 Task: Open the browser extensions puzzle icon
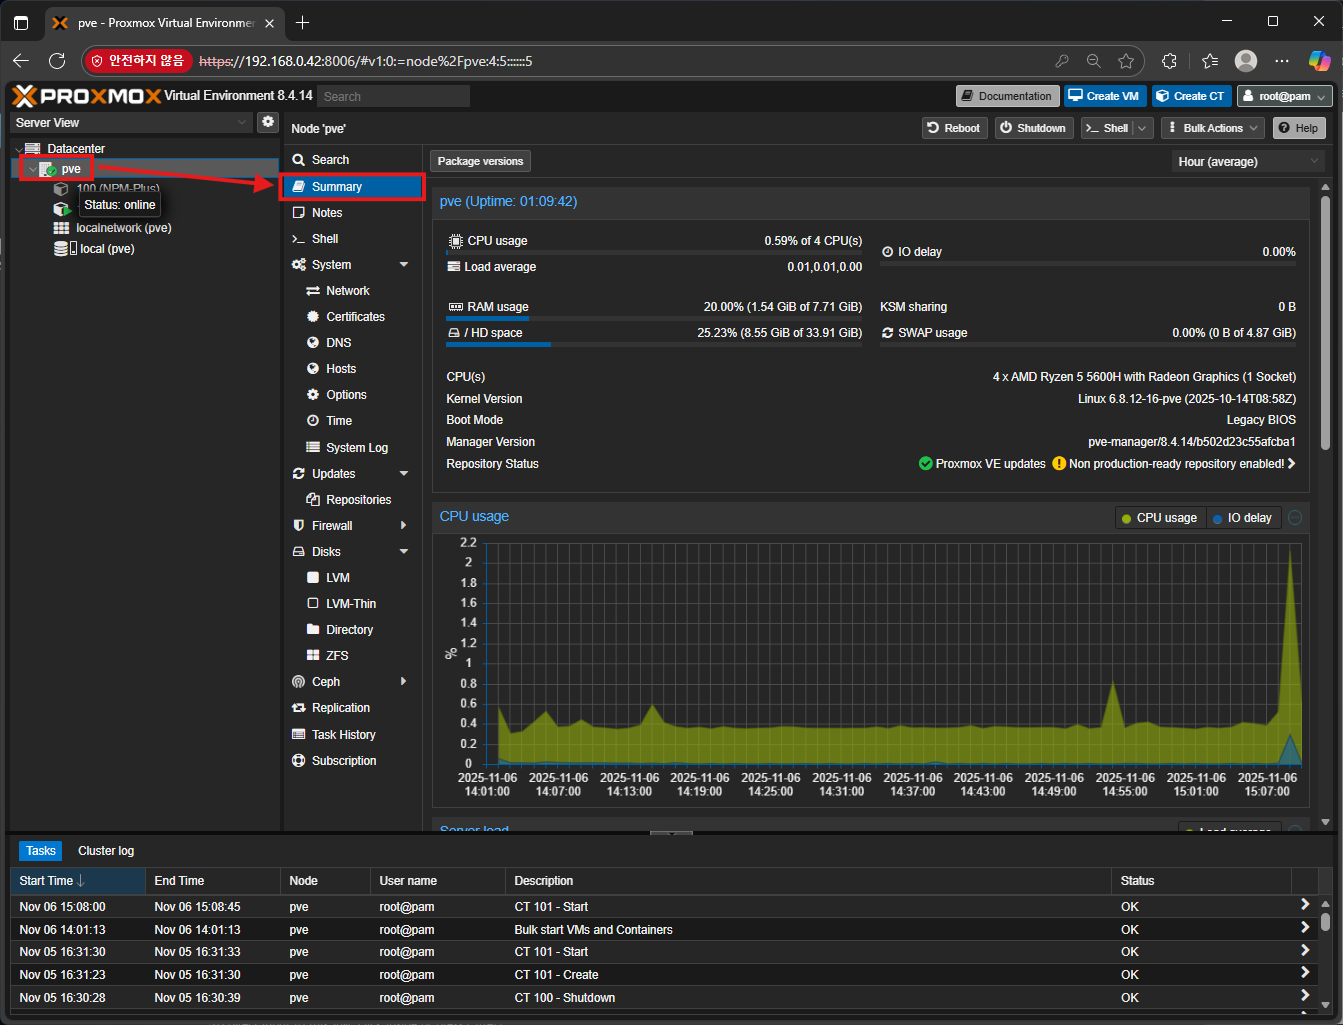[1169, 61]
